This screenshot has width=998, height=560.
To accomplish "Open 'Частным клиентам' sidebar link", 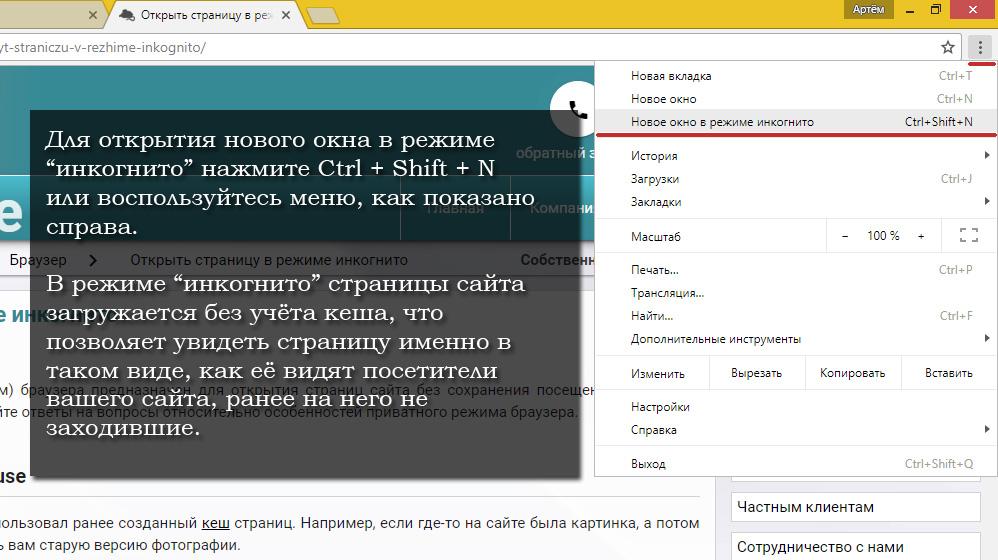I will pyautogui.click(x=855, y=507).
